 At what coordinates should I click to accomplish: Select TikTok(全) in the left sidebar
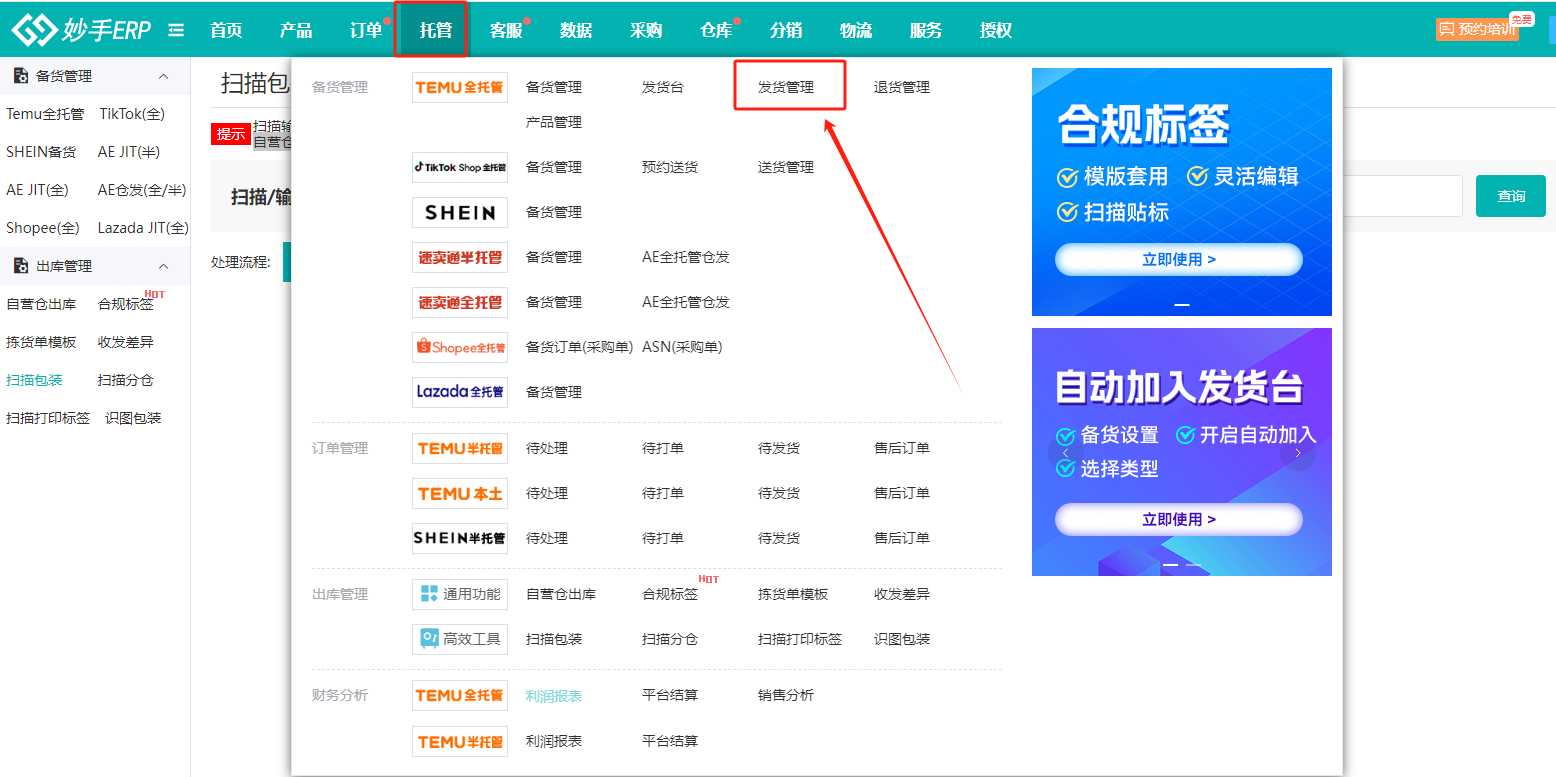pos(132,114)
